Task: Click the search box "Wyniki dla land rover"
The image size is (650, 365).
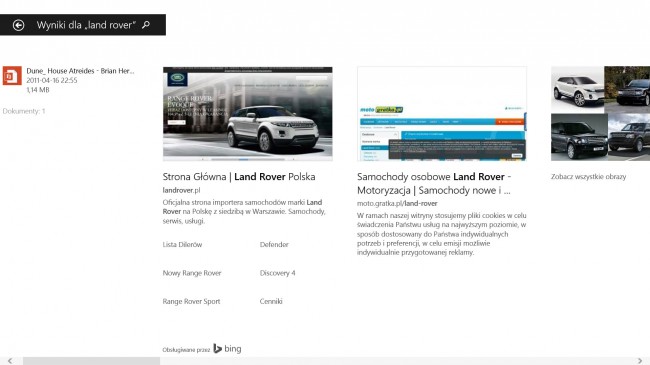Action: pos(83,25)
